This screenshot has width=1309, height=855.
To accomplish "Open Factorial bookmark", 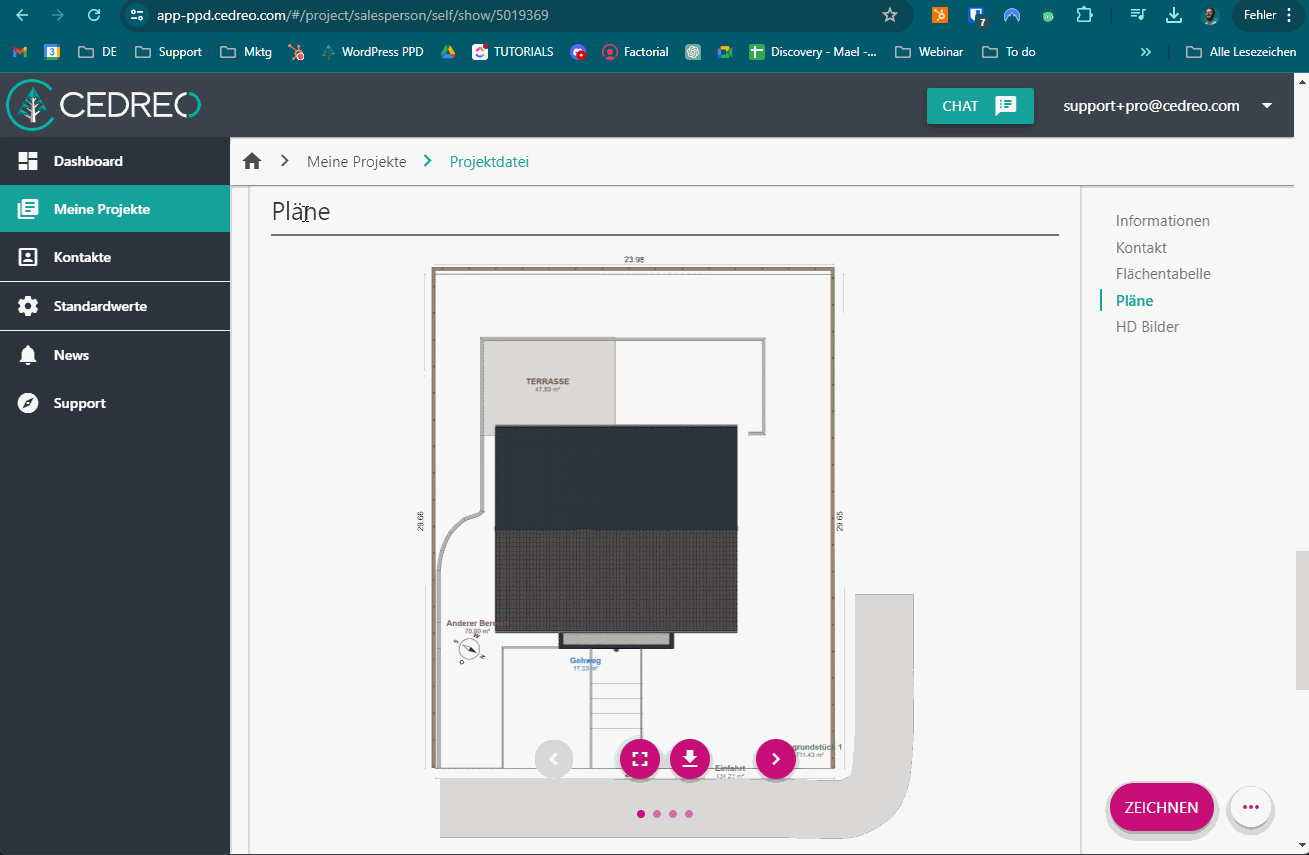I will [x=635, y=52].
